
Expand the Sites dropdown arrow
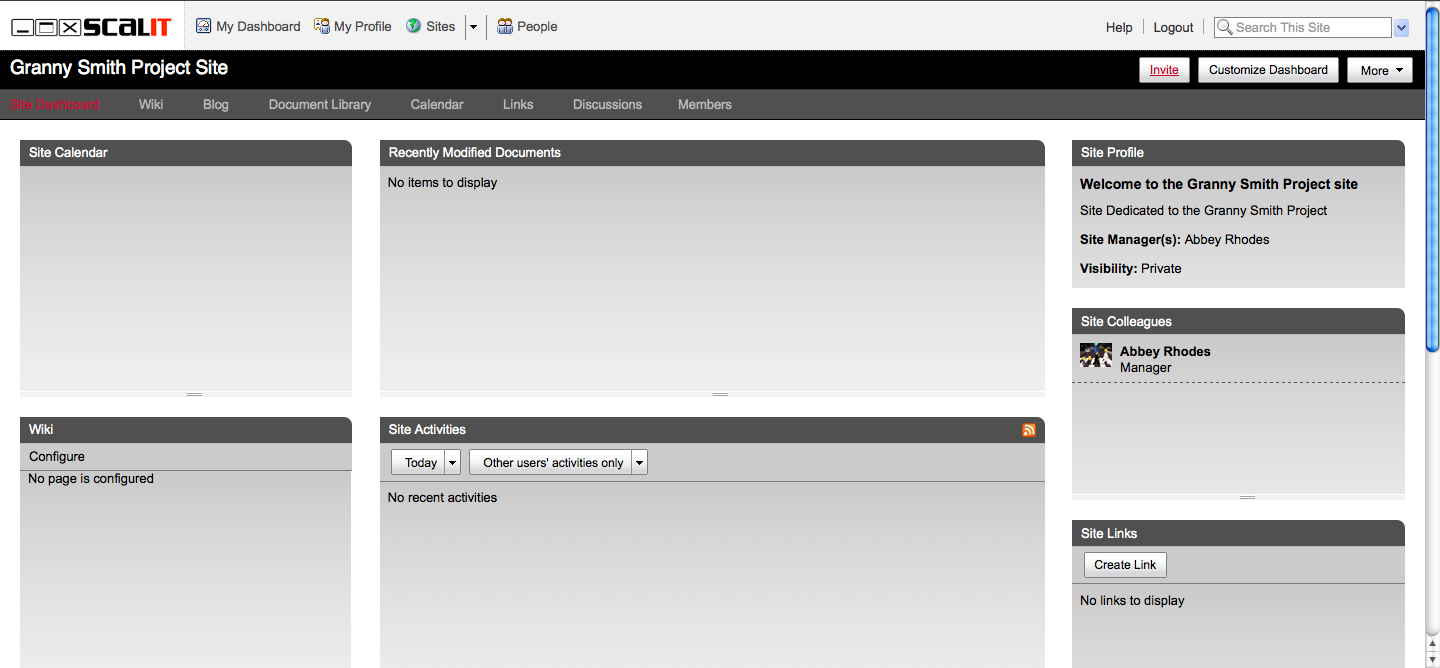tap(473, 27)
